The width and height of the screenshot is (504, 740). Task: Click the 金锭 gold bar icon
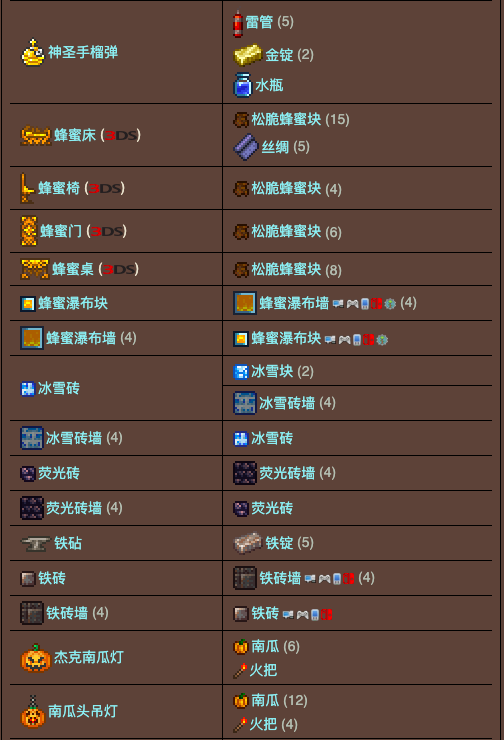coord(248,55)
